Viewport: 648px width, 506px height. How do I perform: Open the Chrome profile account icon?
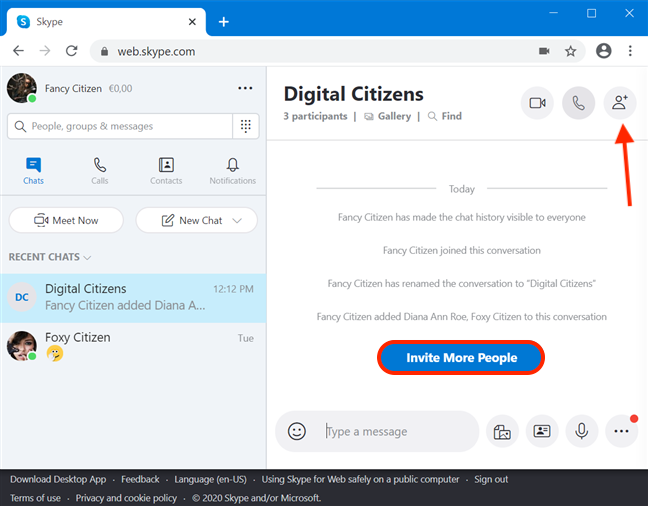click(x=603, y=51)
